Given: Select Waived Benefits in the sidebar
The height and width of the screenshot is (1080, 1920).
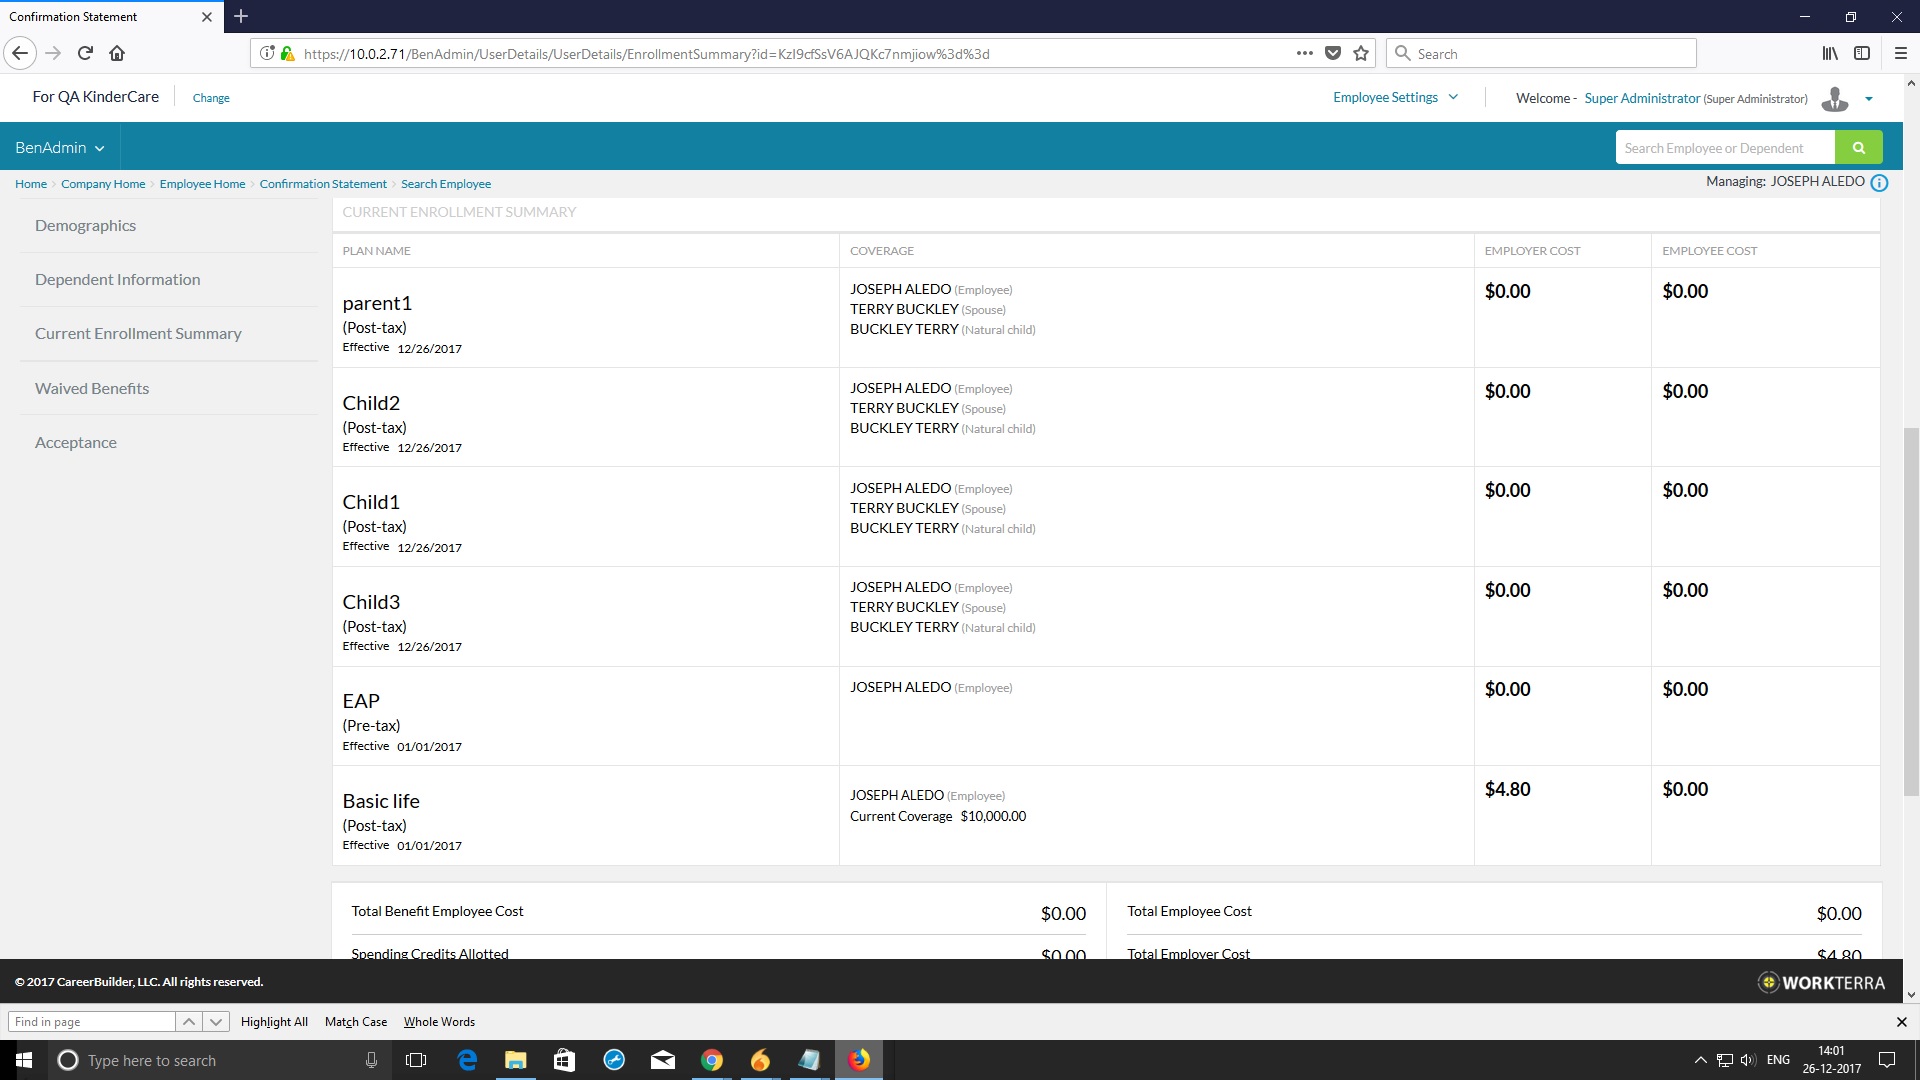Looking at the screenshot, I should pos(92,388).
